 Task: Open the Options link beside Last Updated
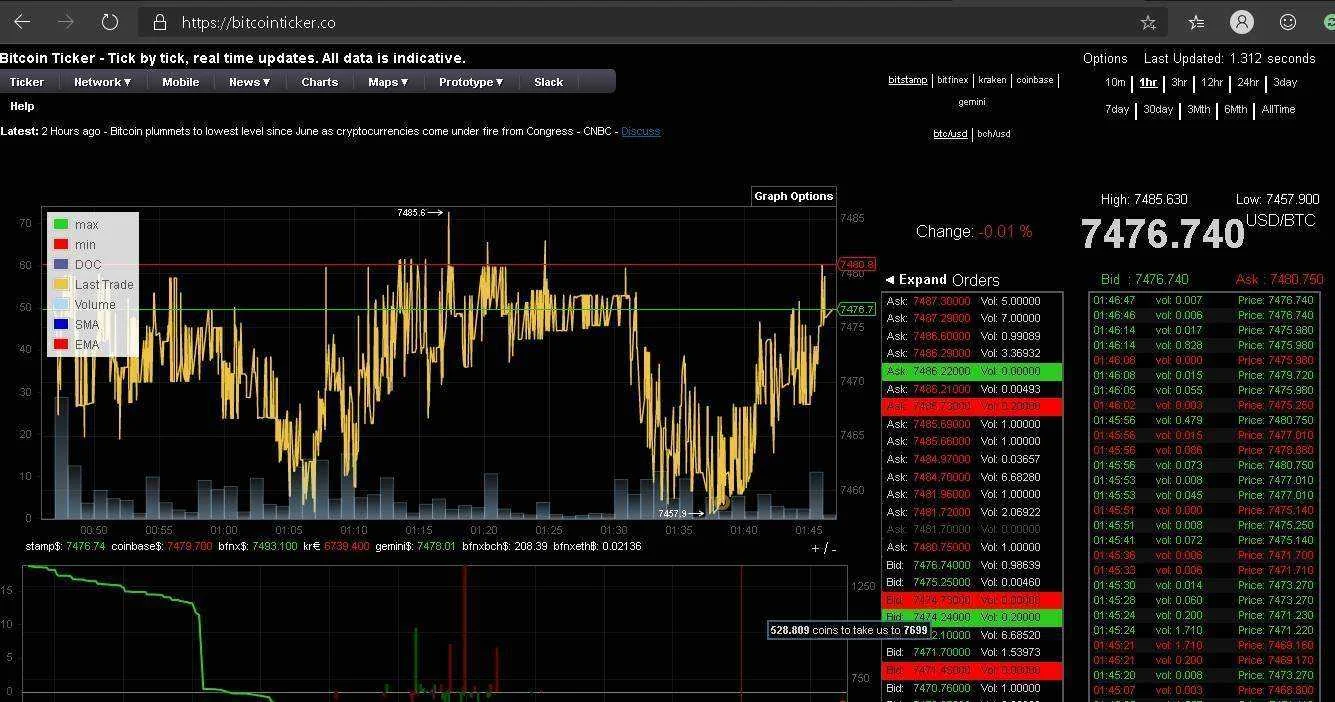coord(1105,59)
